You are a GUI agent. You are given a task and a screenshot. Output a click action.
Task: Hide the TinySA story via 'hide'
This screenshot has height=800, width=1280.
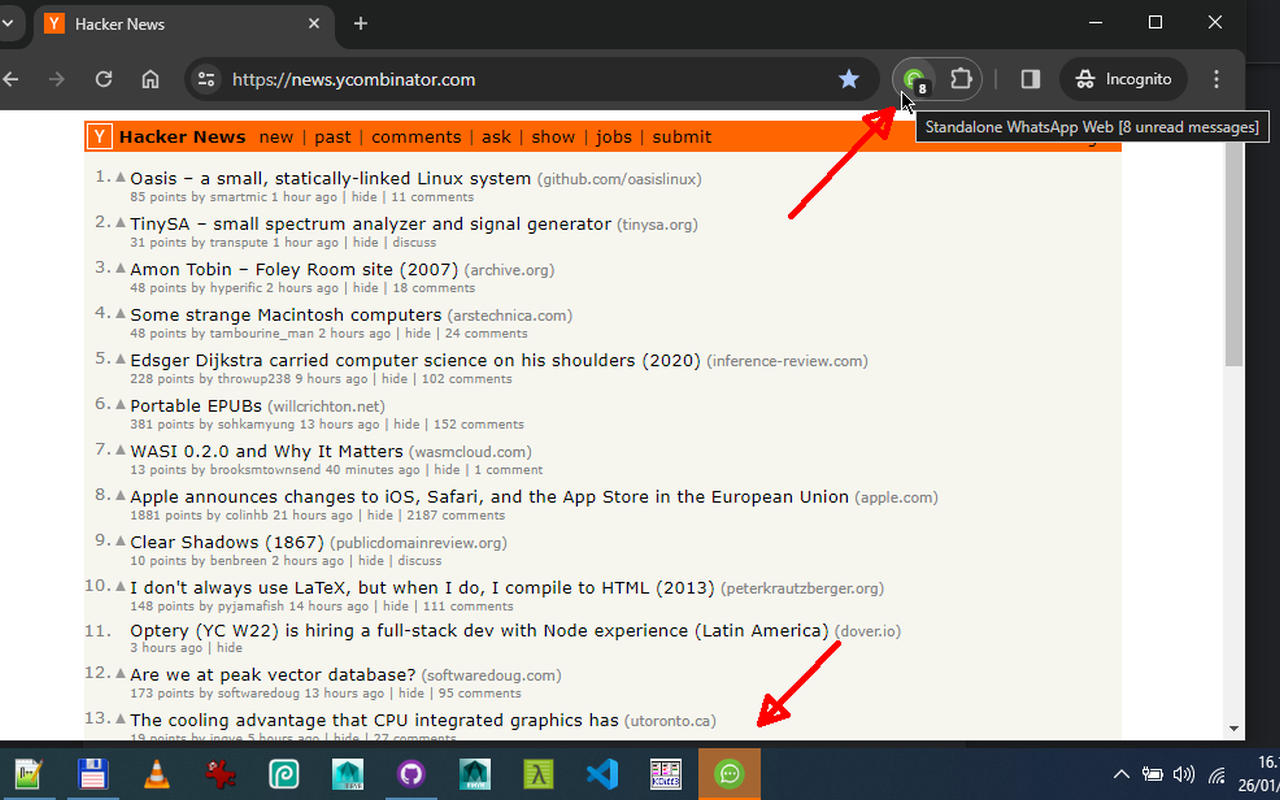[x=365, y=242]
